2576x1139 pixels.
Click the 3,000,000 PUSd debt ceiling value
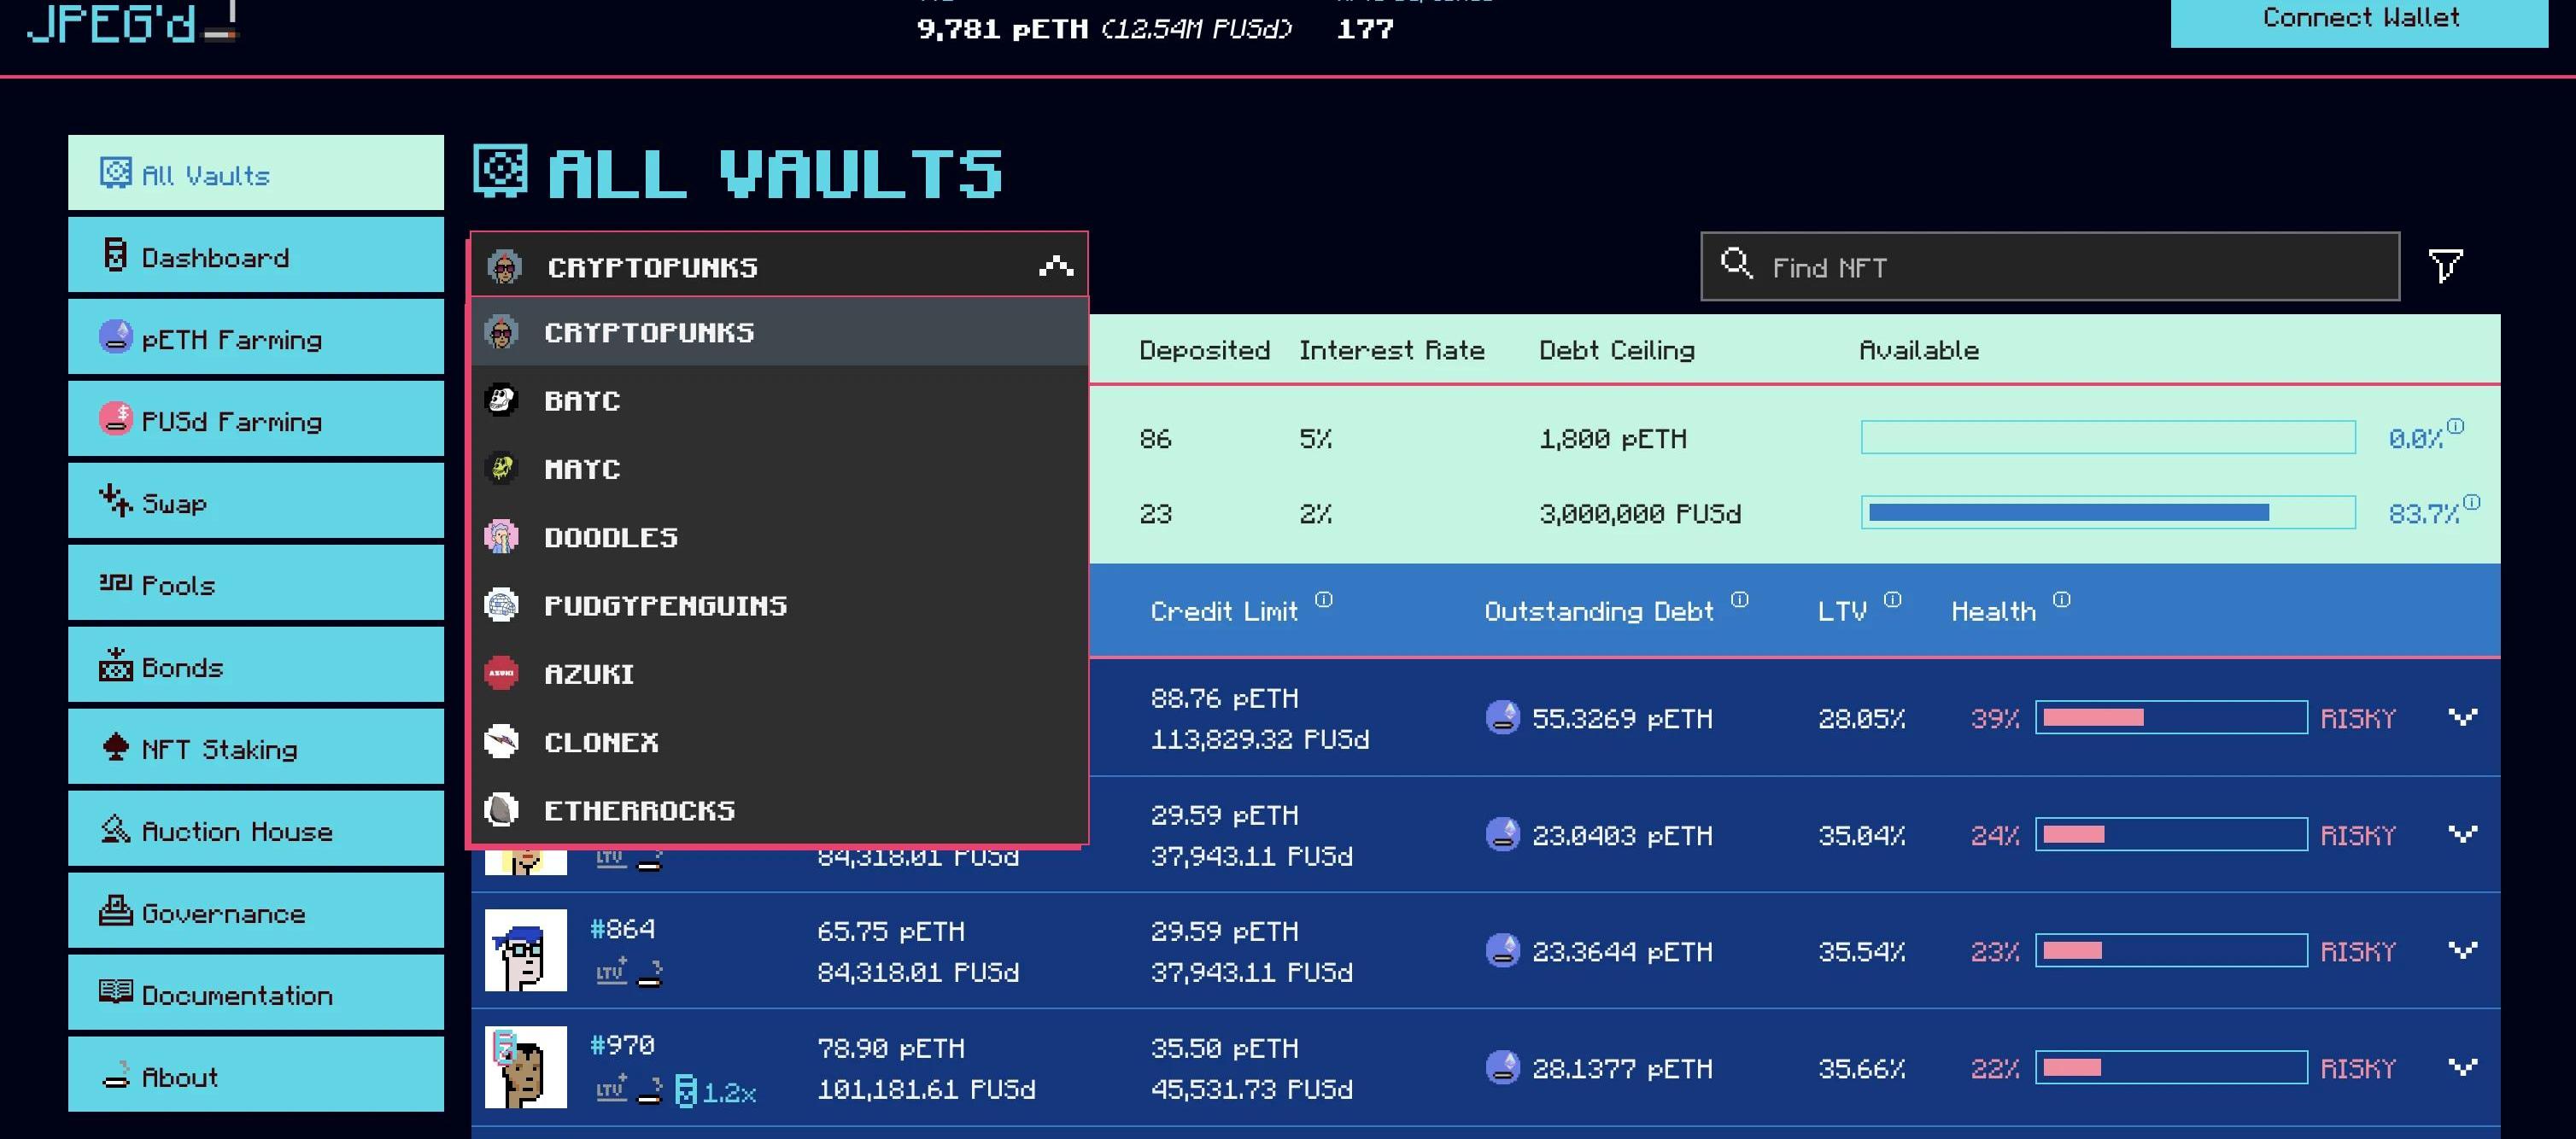click(x=1640, y=513)
